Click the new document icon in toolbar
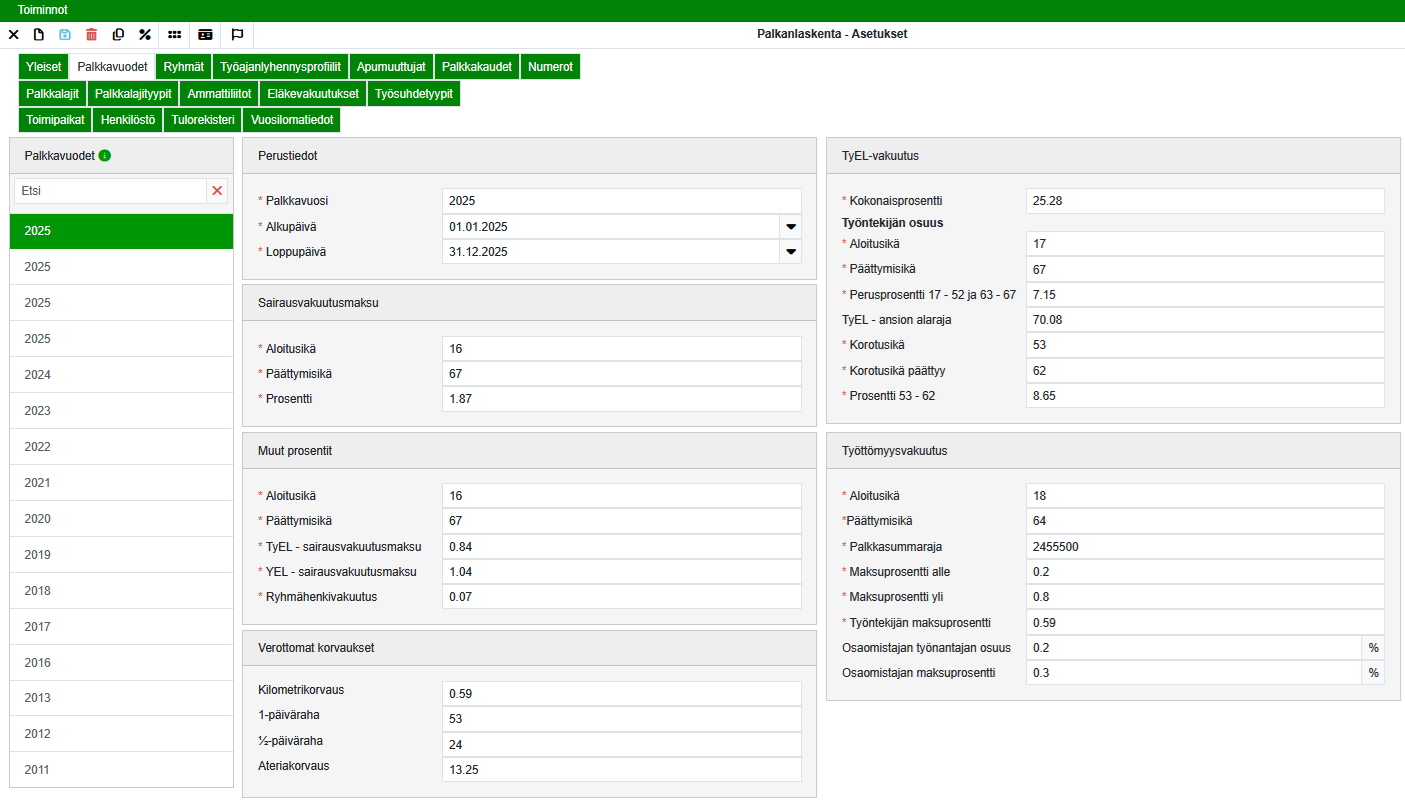Viewport: 1405px width, 803px height. [x=39, y=34]
